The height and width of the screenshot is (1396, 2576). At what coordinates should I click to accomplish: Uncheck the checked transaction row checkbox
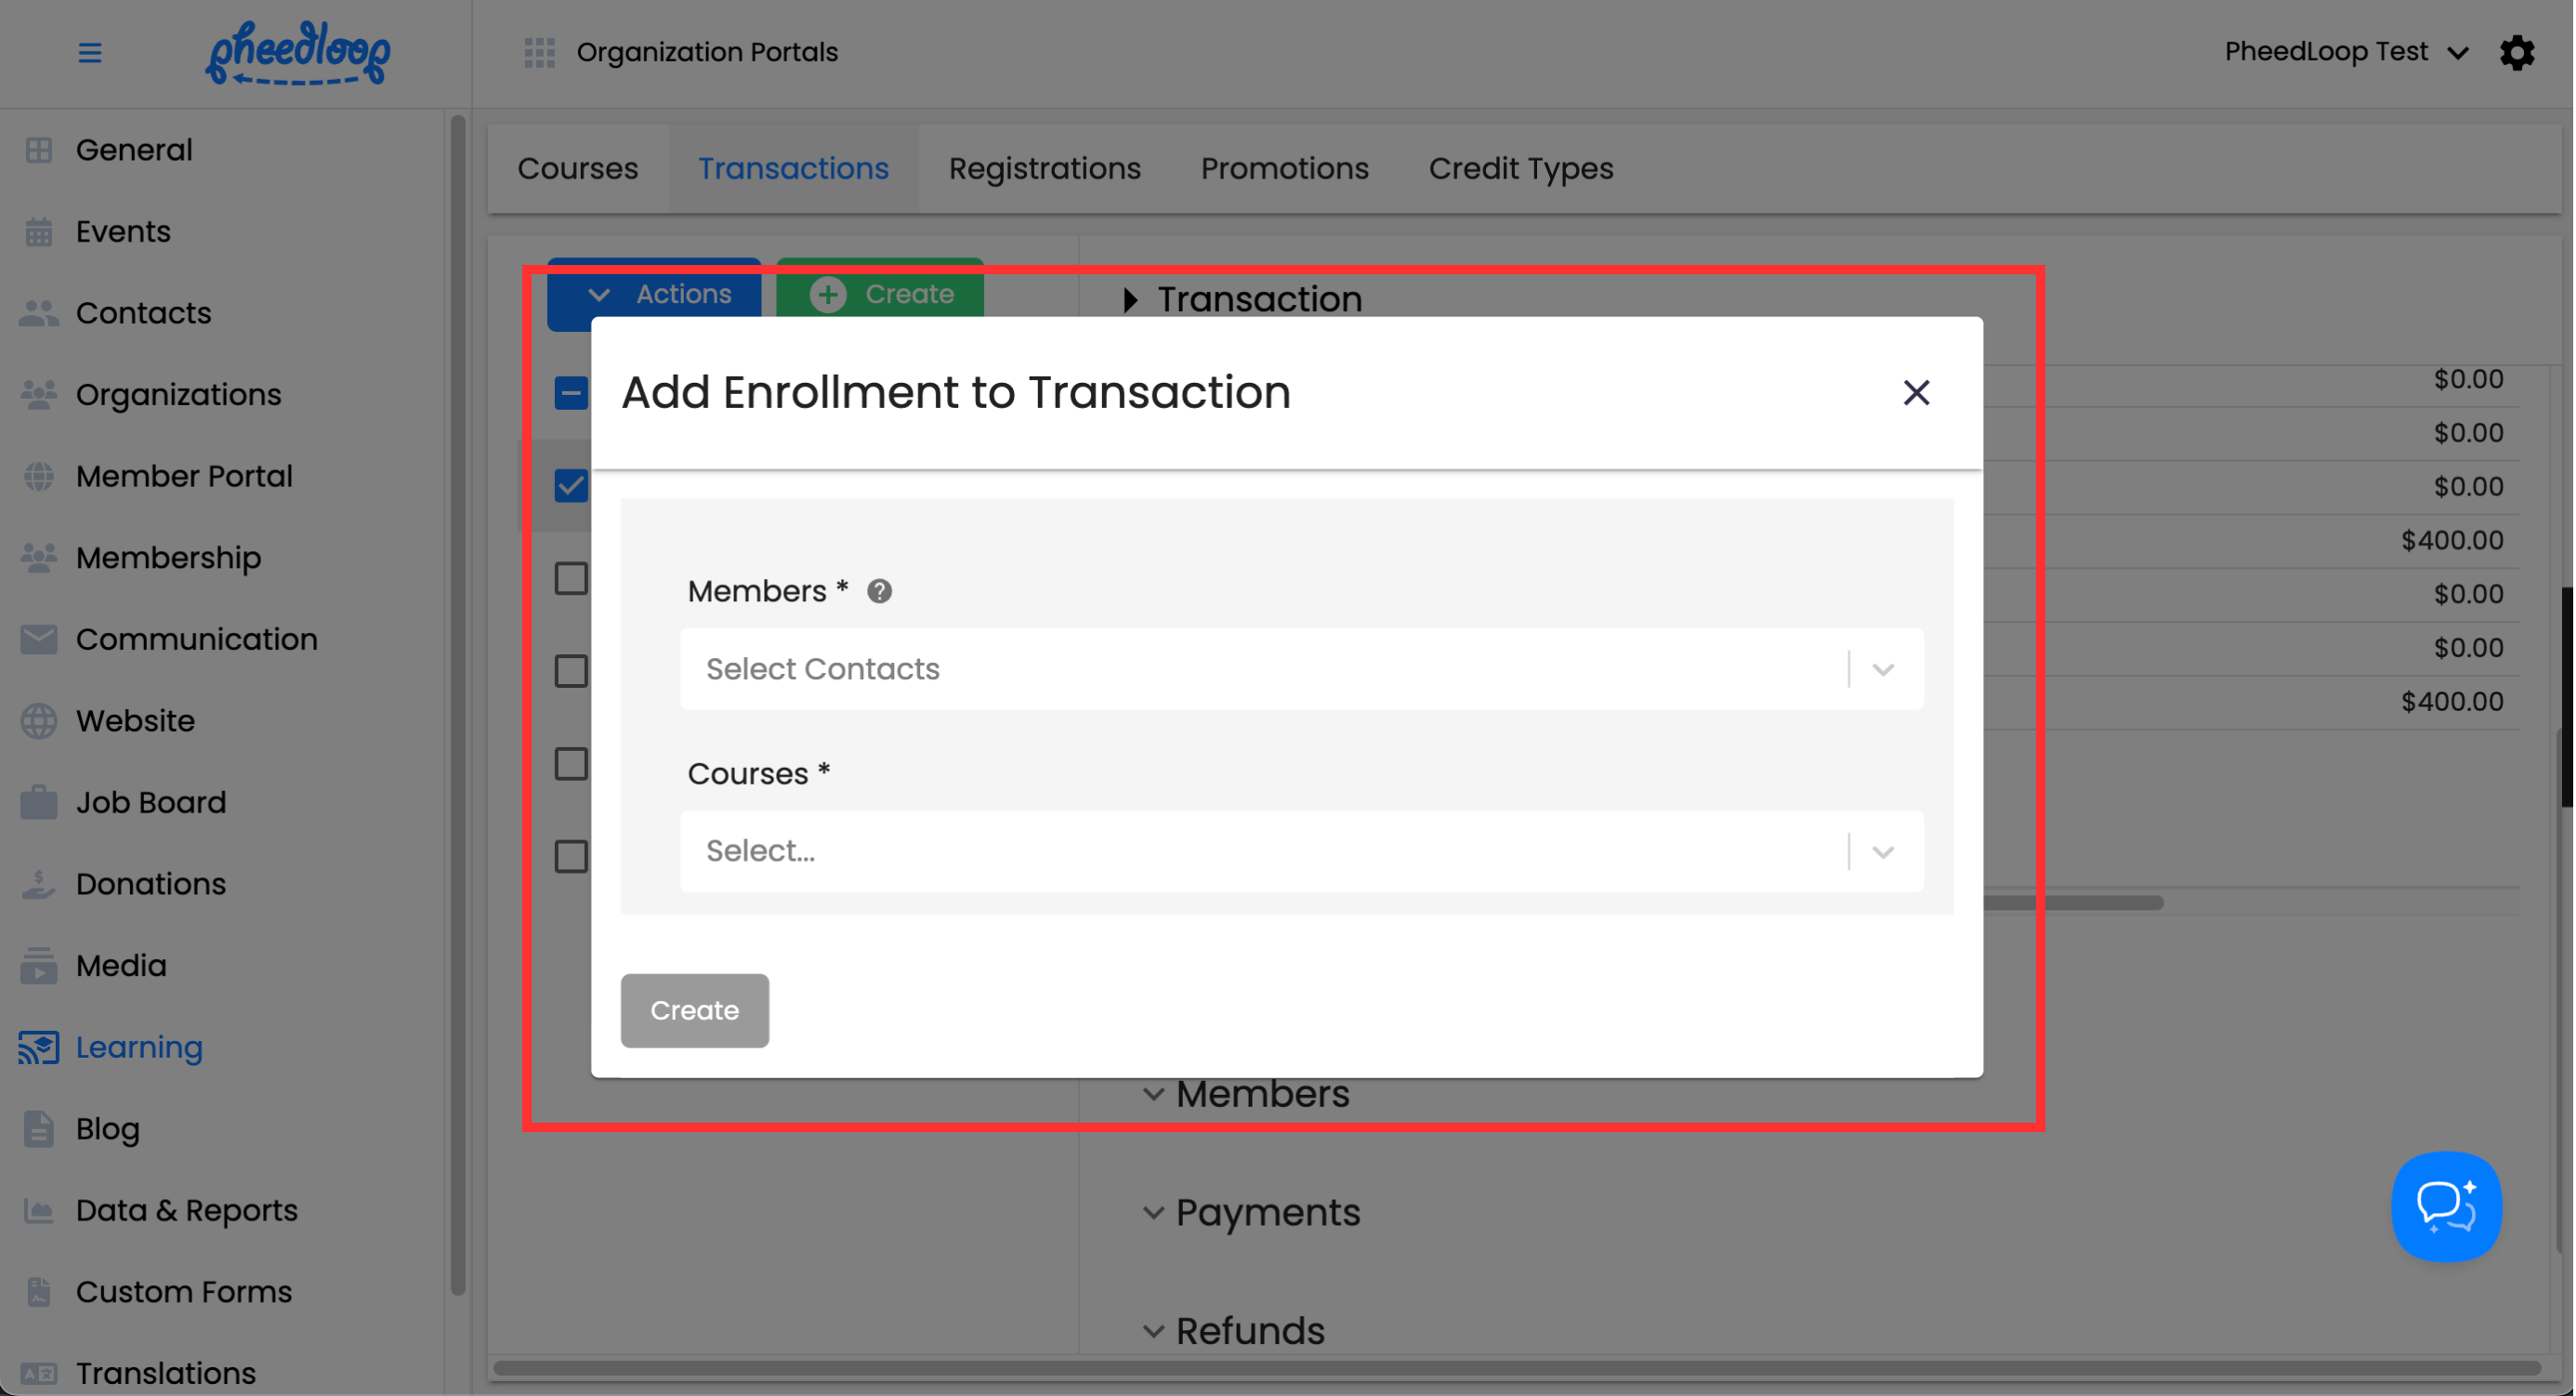click(571, 486)
